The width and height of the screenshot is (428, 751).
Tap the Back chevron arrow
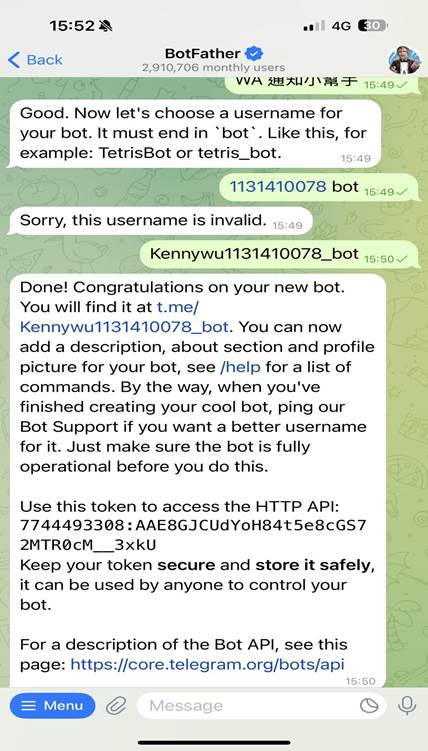tap(14, 60)
